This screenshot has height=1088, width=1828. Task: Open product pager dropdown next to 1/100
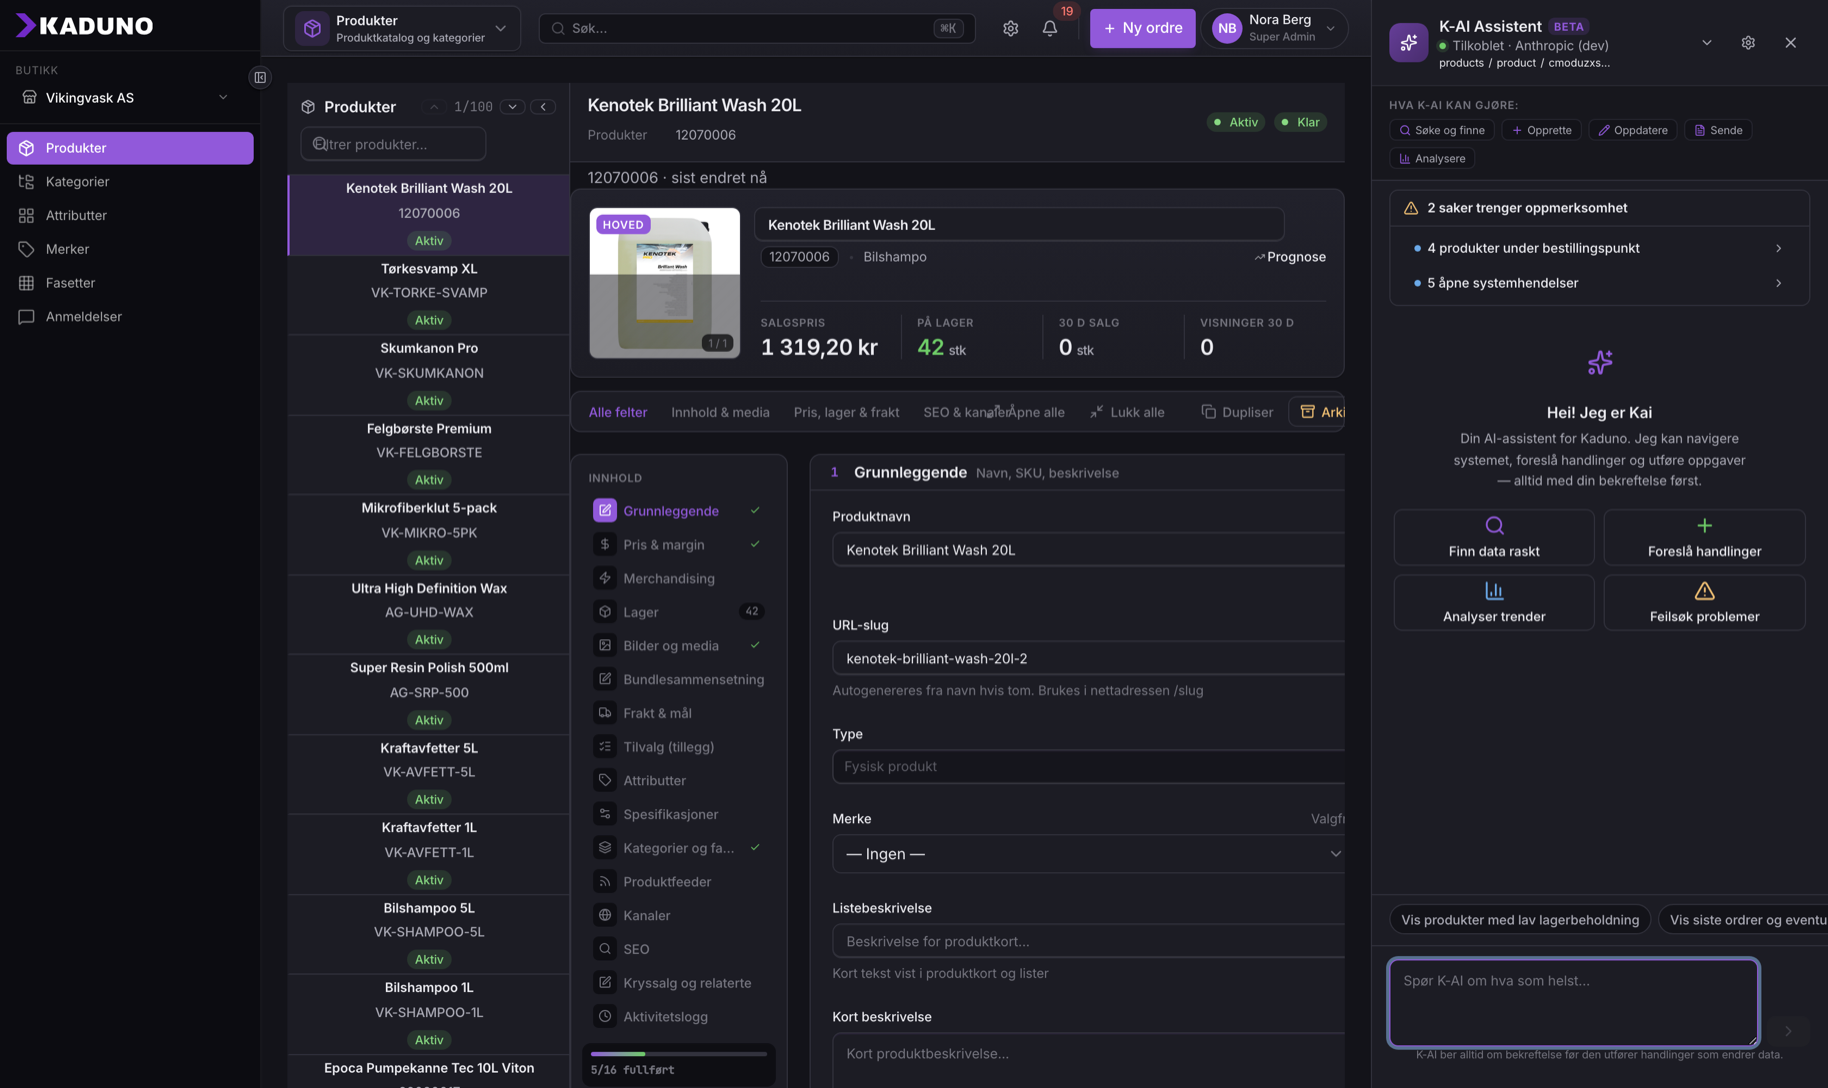tap(513, 107)
